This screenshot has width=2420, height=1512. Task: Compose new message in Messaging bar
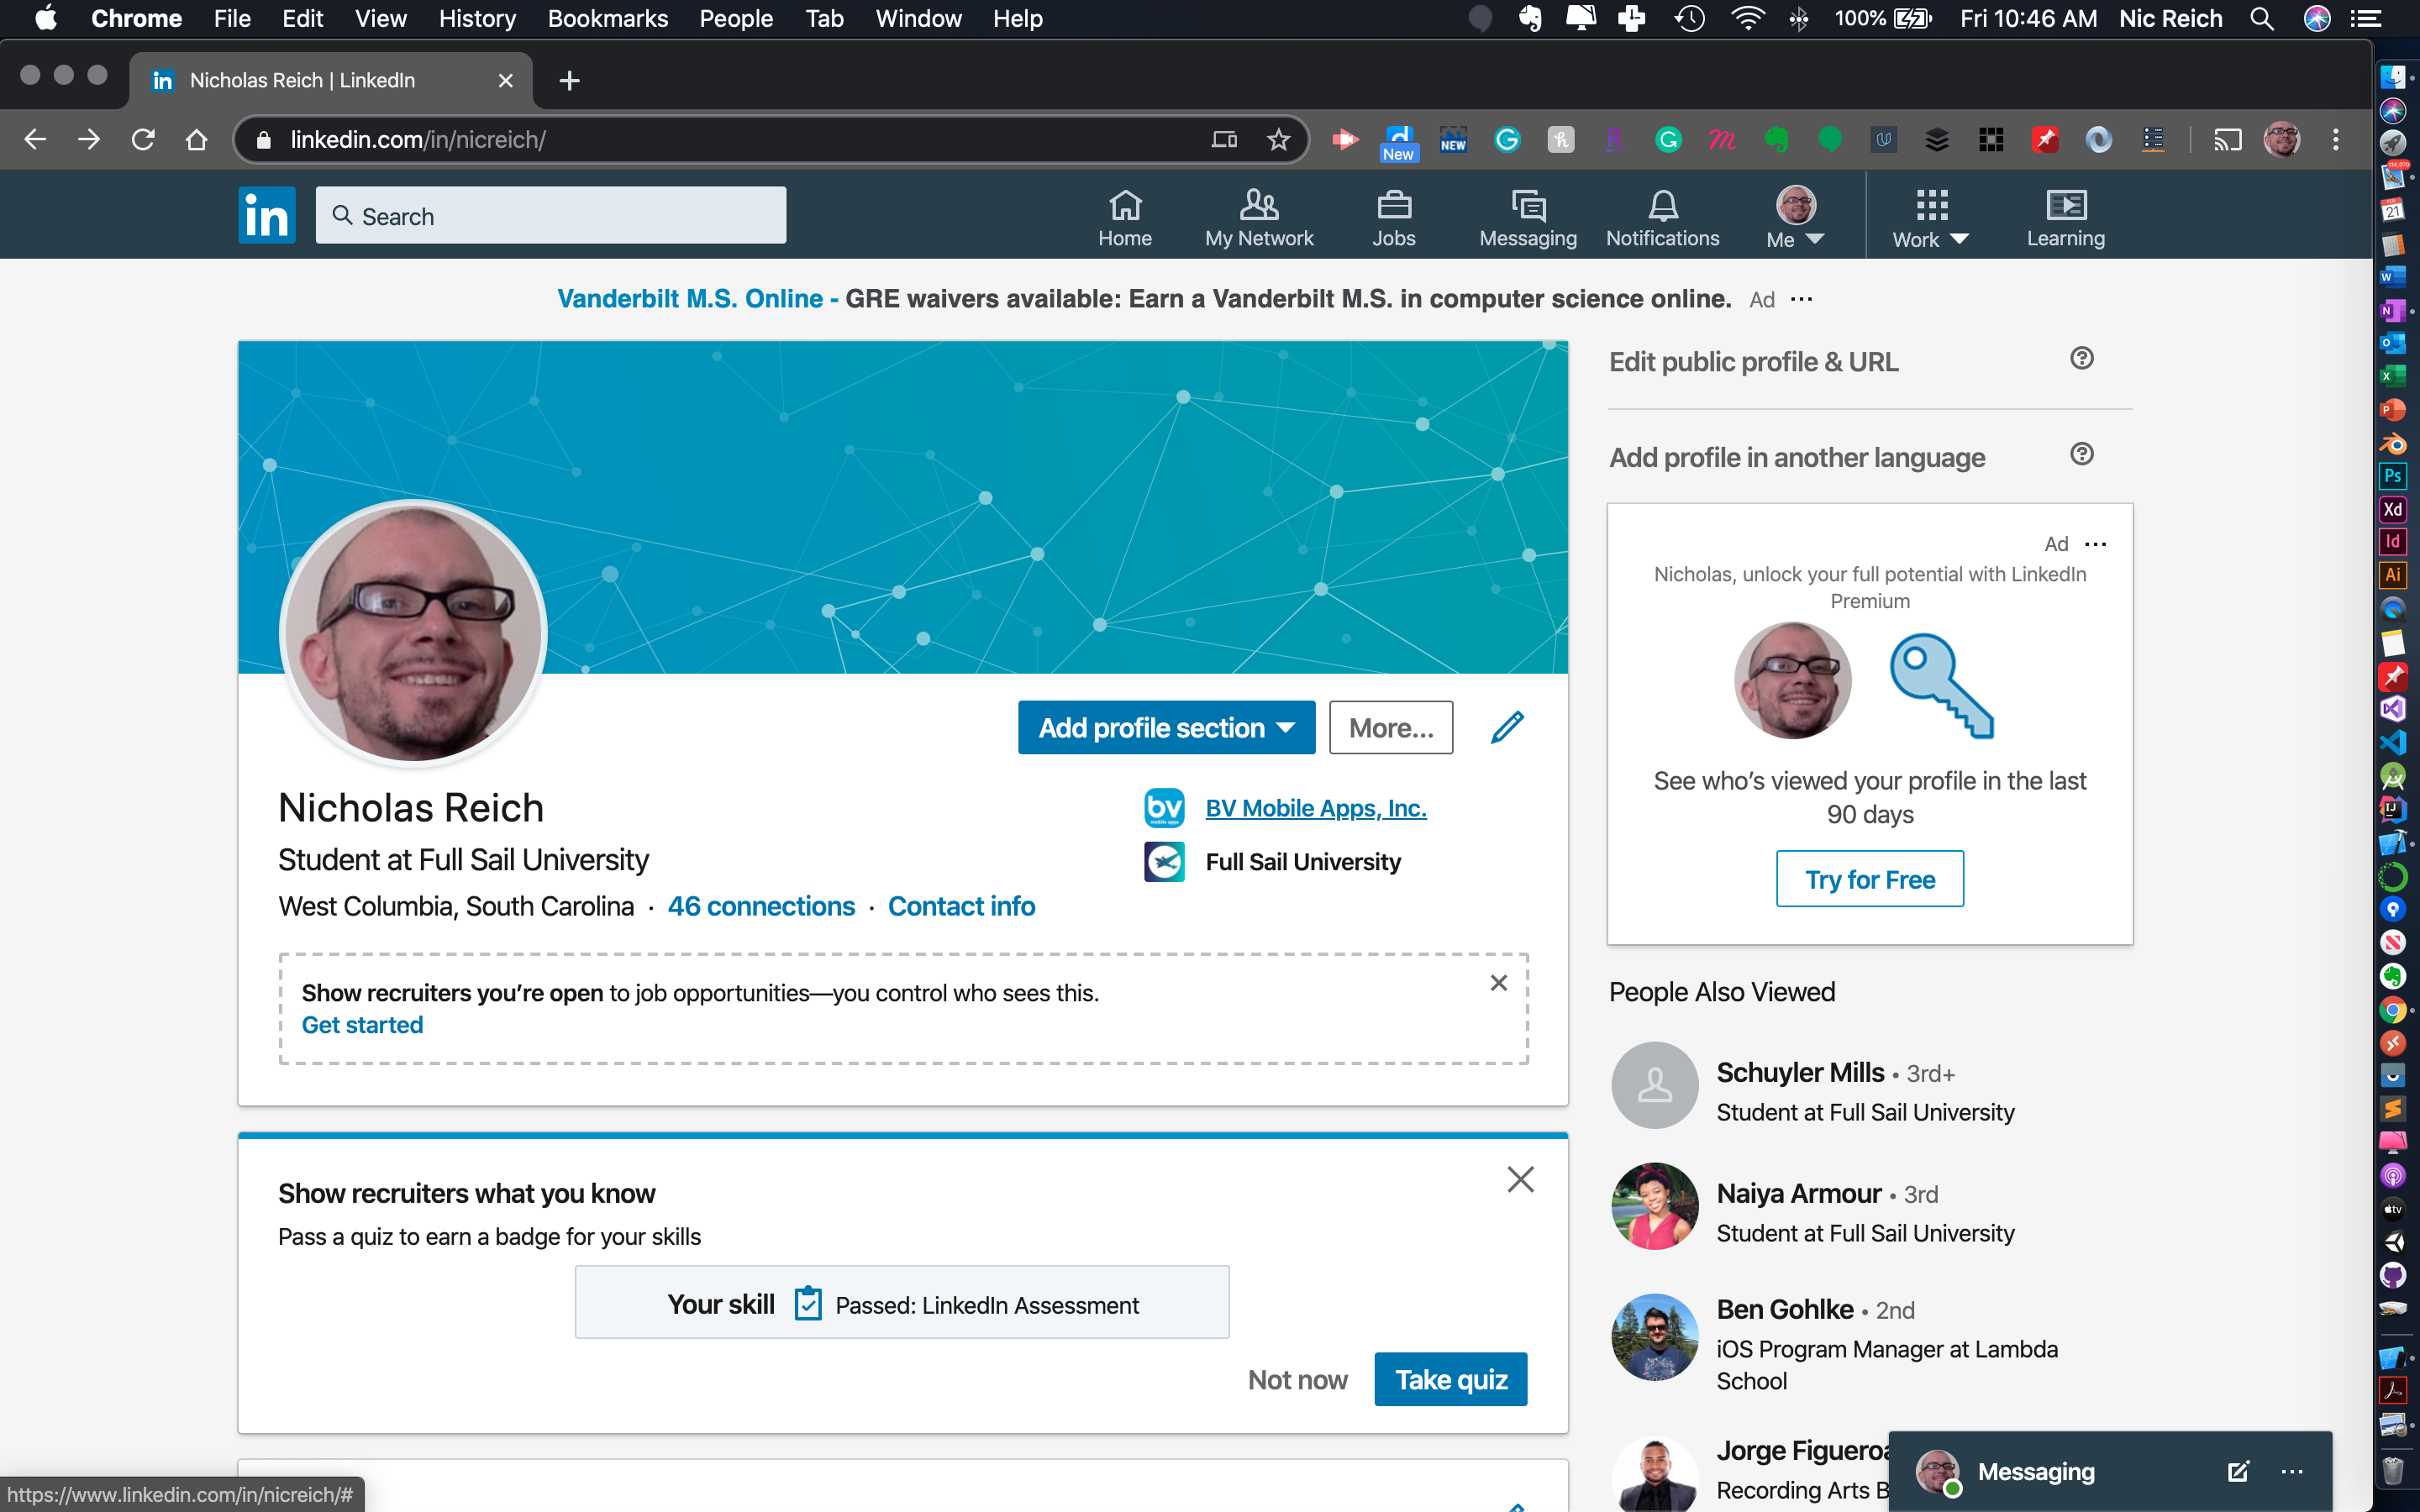coord(2238,1471)
